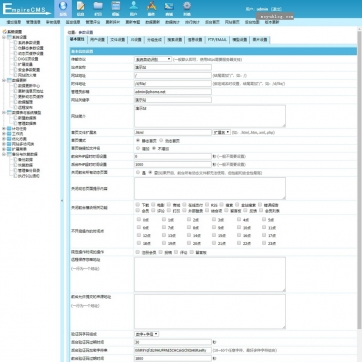
Task: Check the 0点 hour checkbox
Action: coord(139,219)
